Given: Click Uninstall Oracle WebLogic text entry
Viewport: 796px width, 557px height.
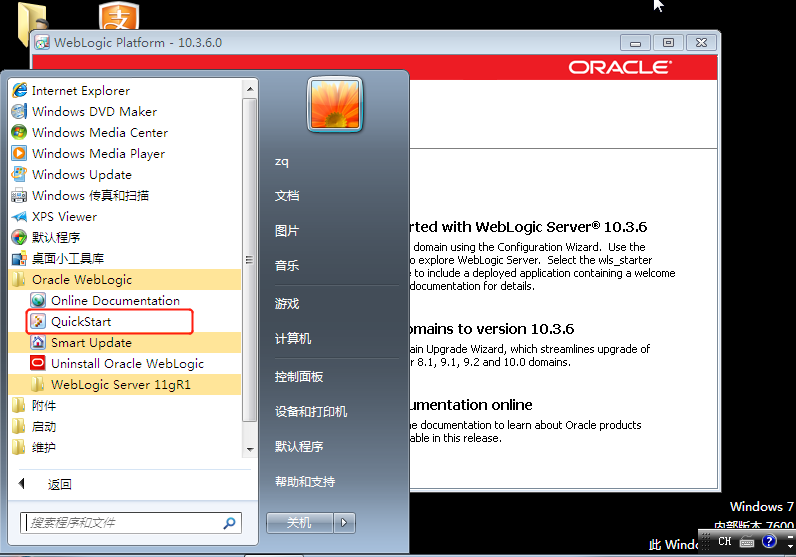Looking at the screenshot, I should pyautogui.click(x=127, y=364).
